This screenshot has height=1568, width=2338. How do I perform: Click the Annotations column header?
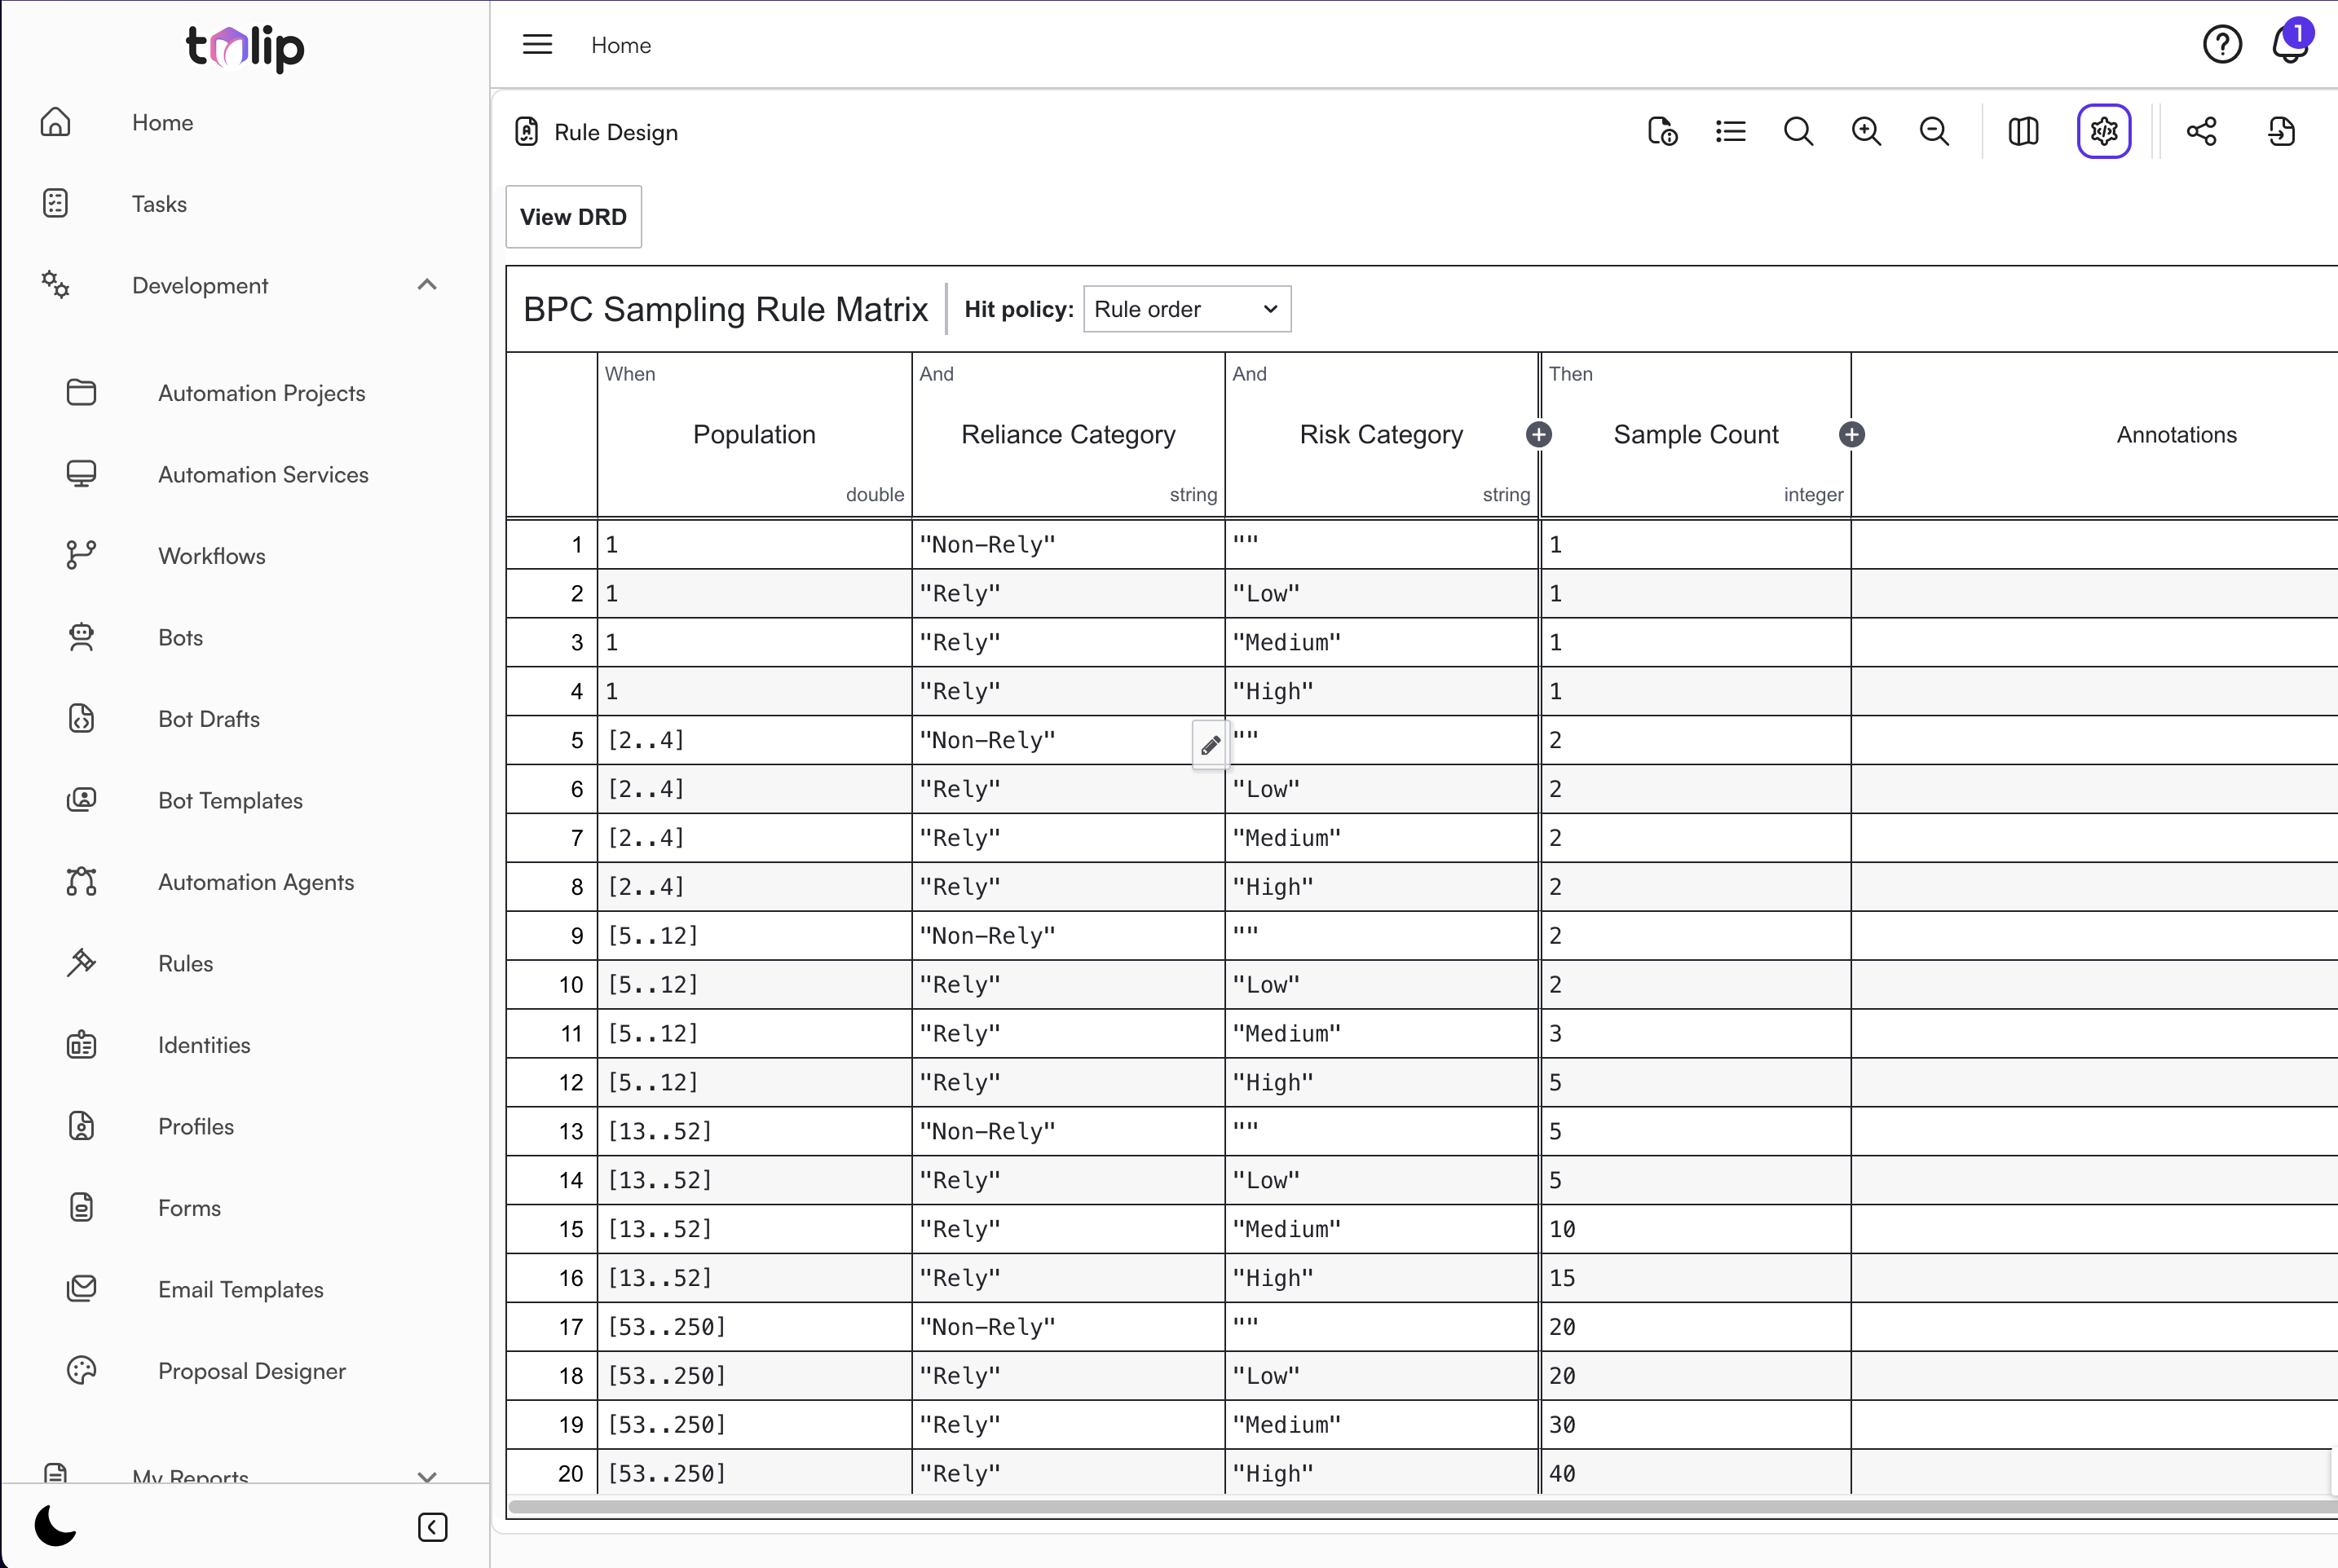(2176, 434)
